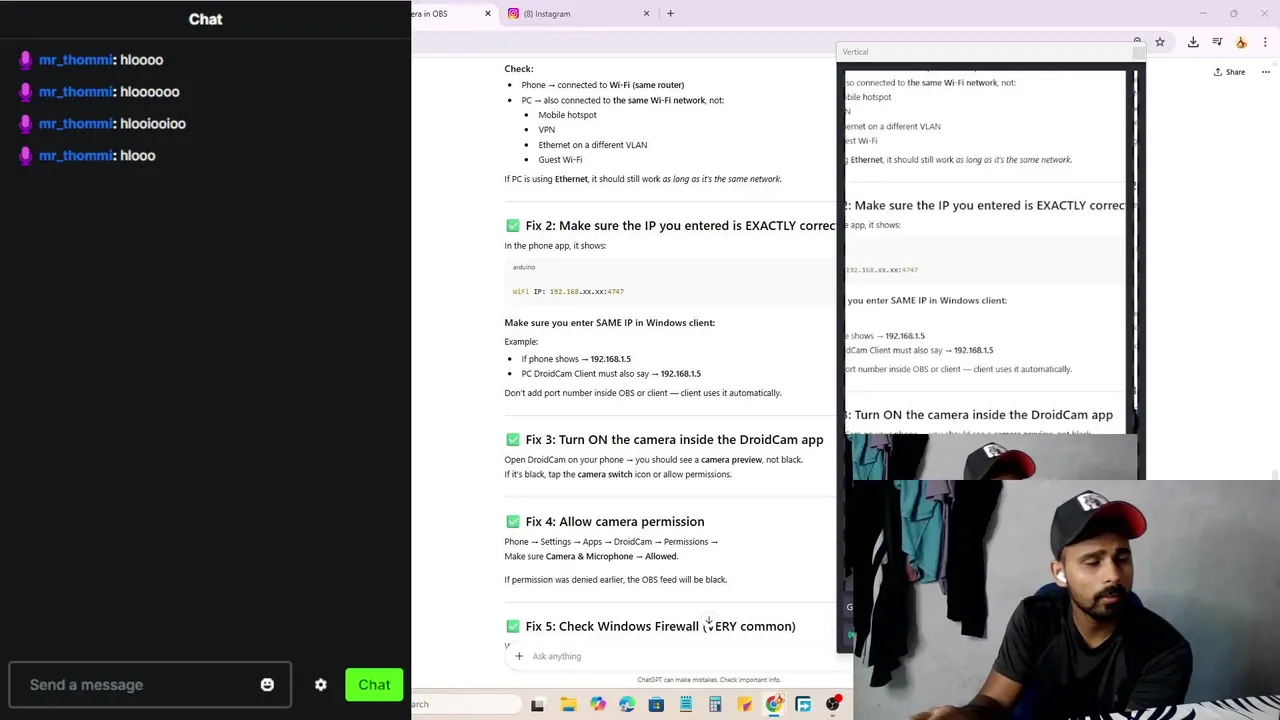The width and height of the screenshot is (1280, 720).
Task: Click the 'arduino' code block label
Action: coord(524,268)
